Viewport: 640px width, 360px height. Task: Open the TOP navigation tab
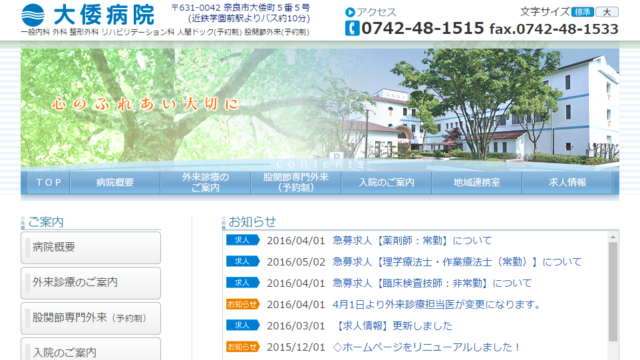click(x=49, y=182)
